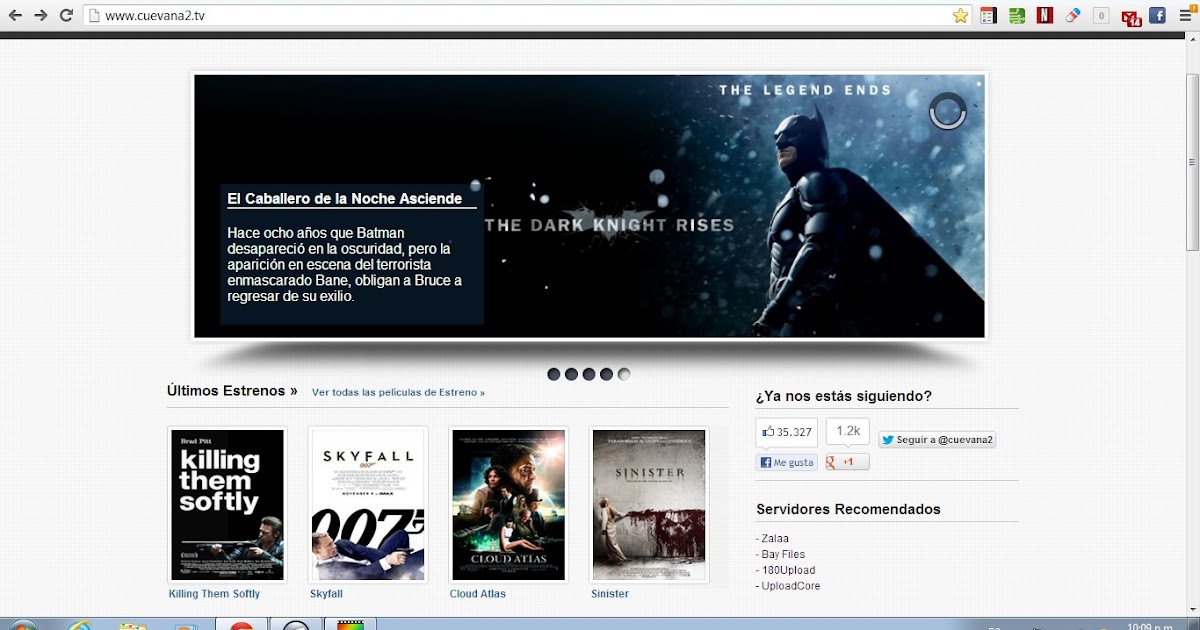Open the Sinister poster
Viewport: 1200px width, 630px height.
pos(649,504)
